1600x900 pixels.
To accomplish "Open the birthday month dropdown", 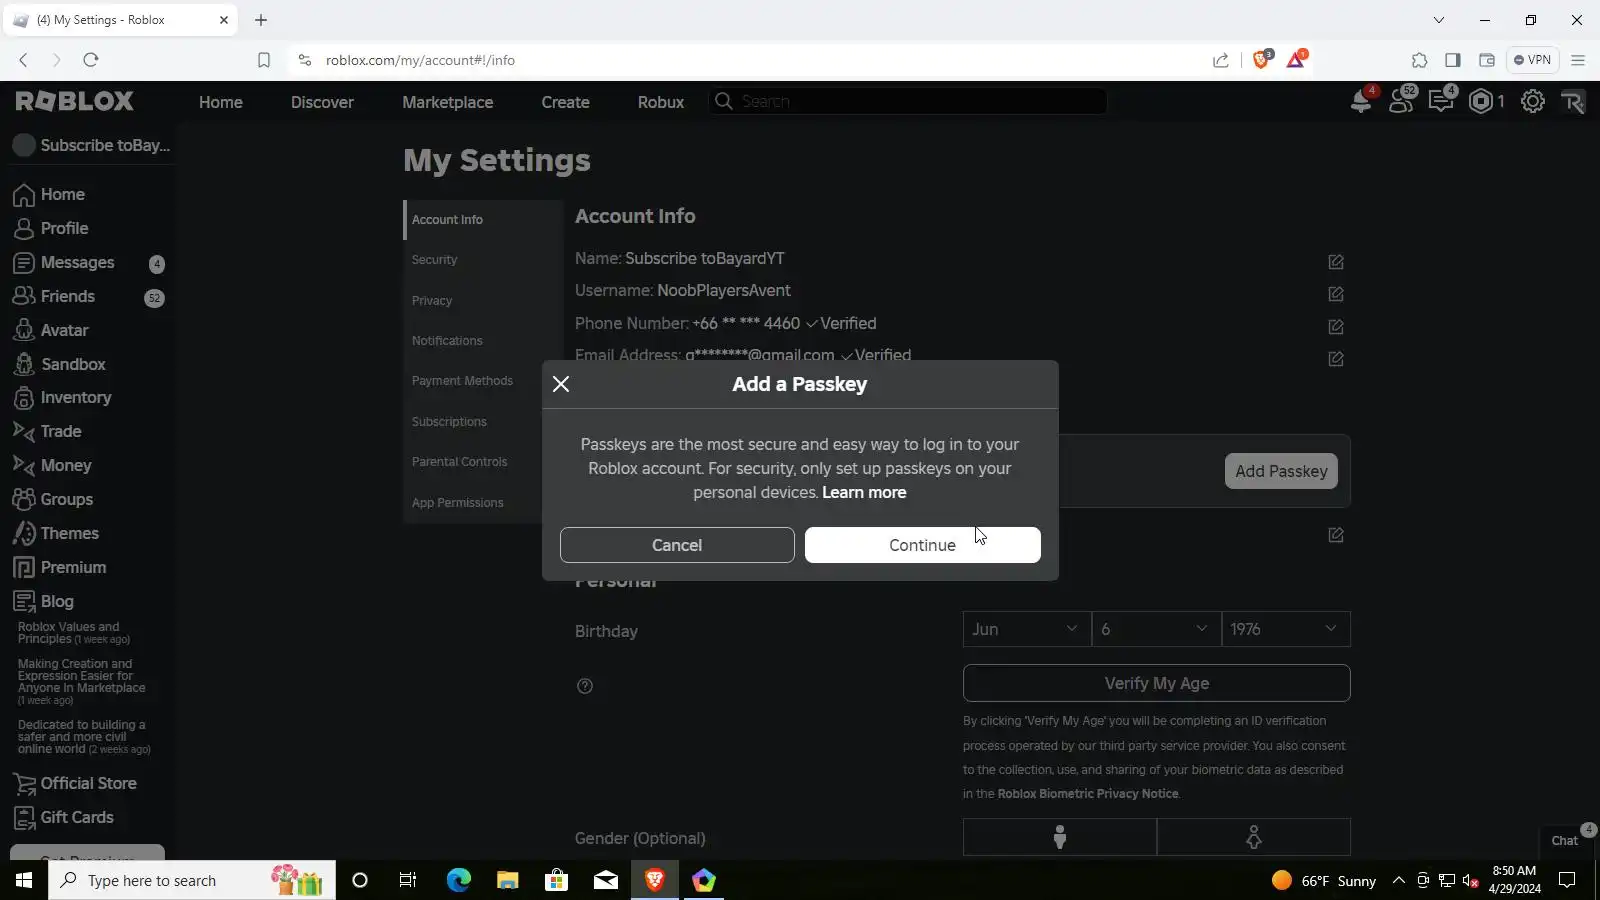I will (1027, 629).
